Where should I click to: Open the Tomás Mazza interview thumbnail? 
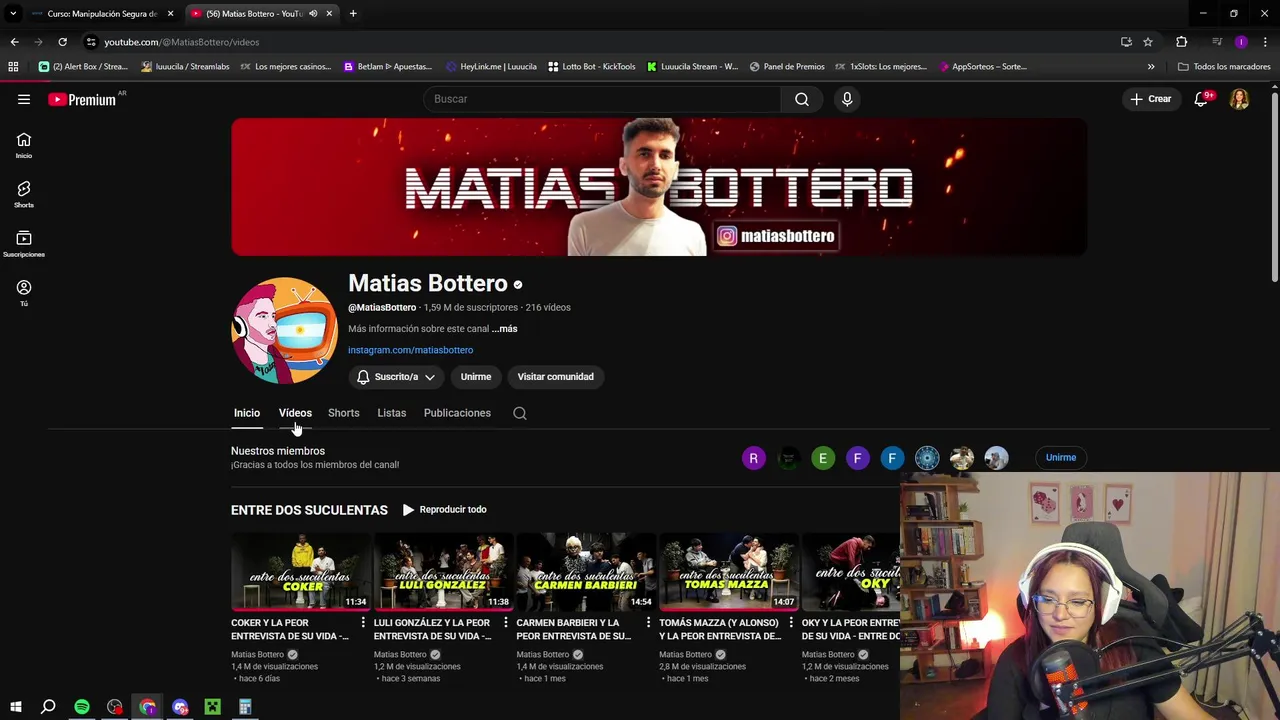[x=728, y=571]
